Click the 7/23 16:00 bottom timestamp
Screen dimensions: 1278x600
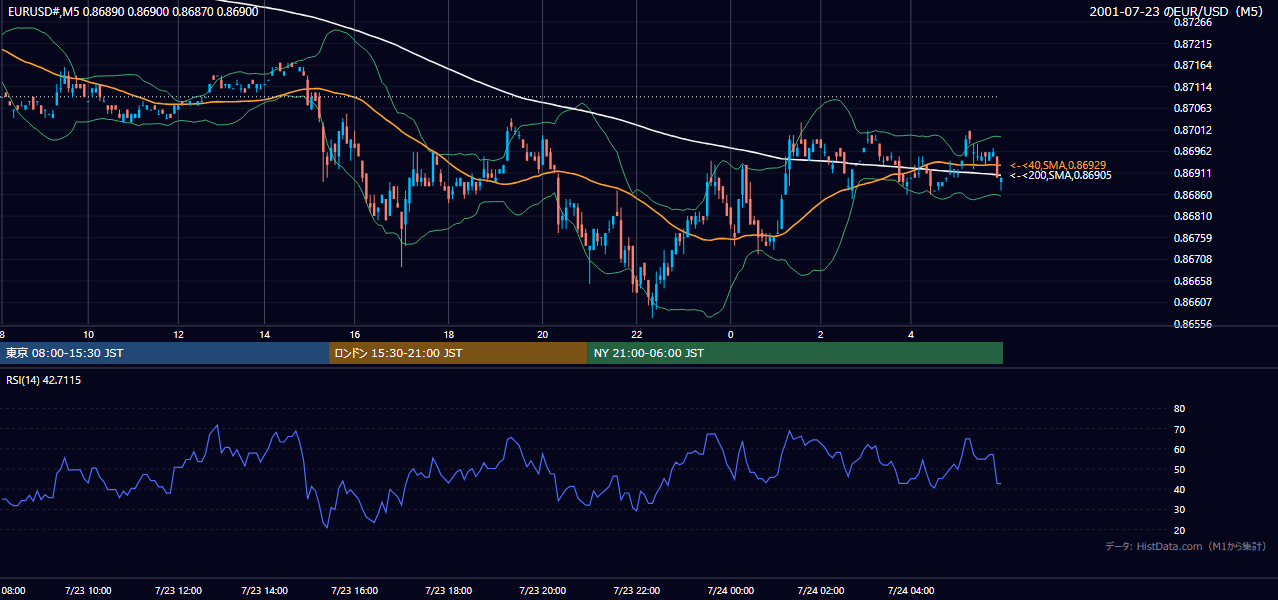click(355, 590)
